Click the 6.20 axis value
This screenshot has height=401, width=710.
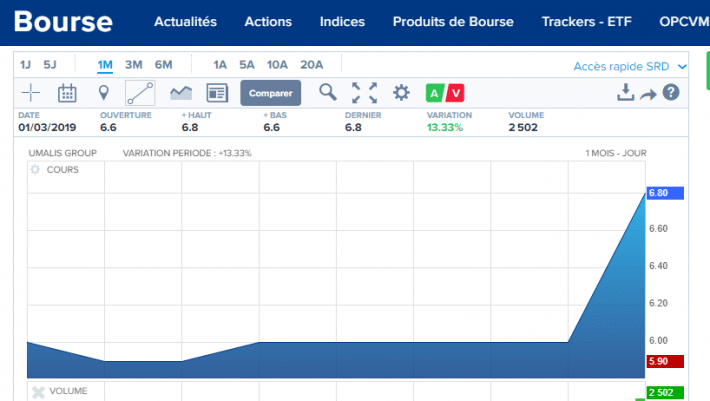pos(658,303)
